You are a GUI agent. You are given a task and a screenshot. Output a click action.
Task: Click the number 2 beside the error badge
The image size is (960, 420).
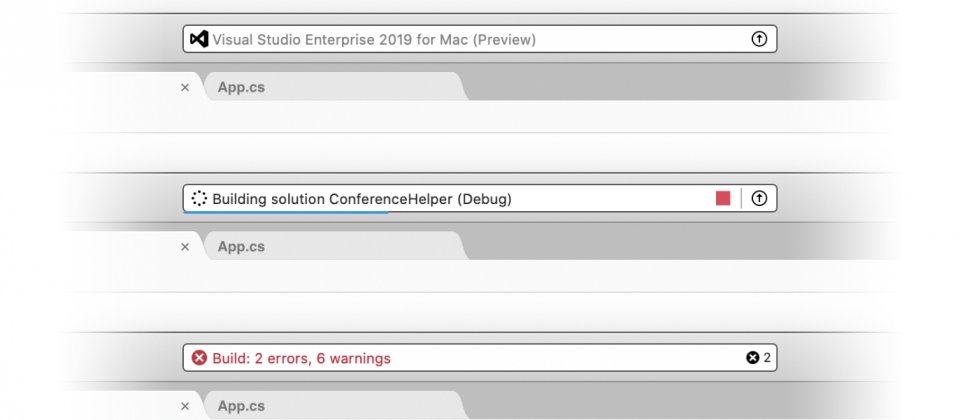pos(767,358)
